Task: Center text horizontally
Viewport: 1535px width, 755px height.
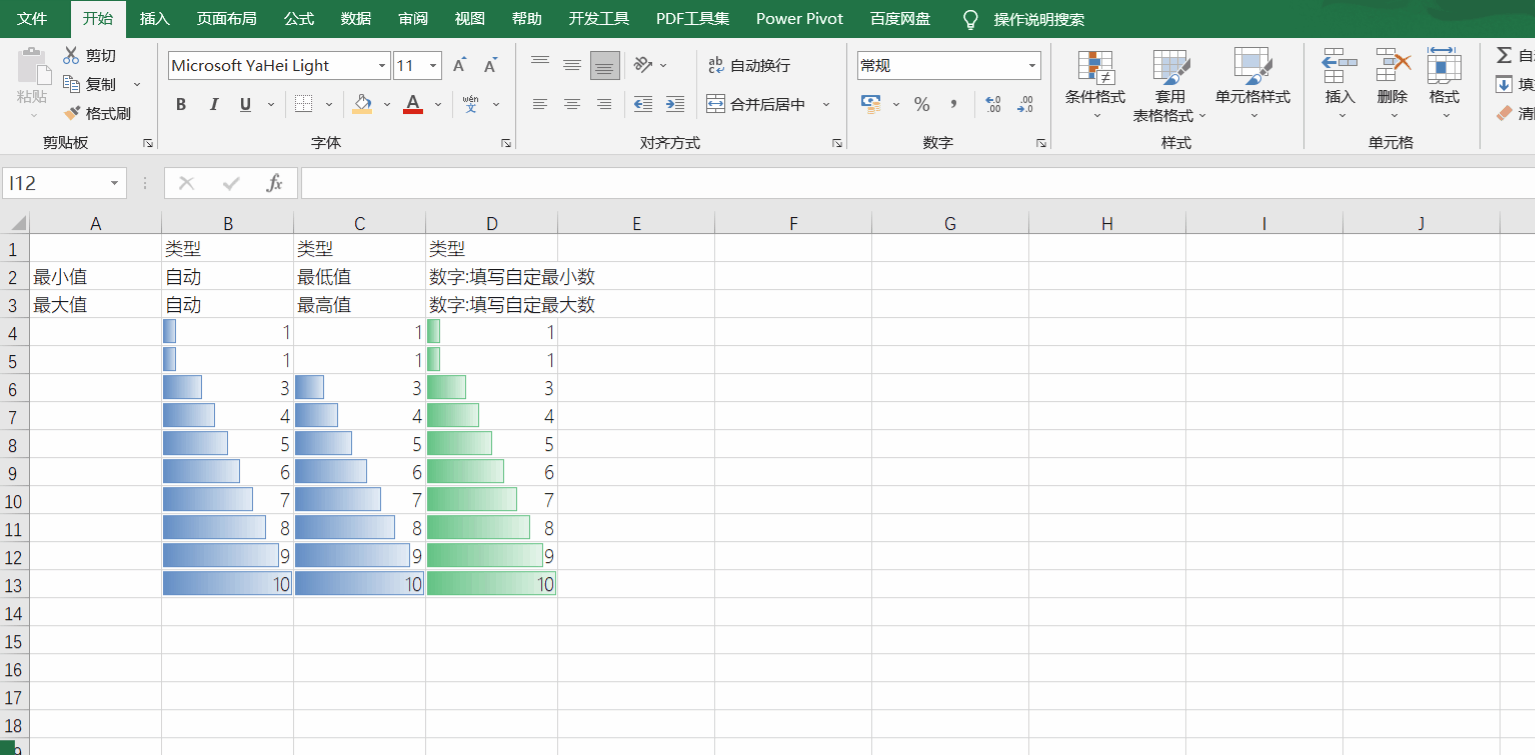Action: [572, 104]
